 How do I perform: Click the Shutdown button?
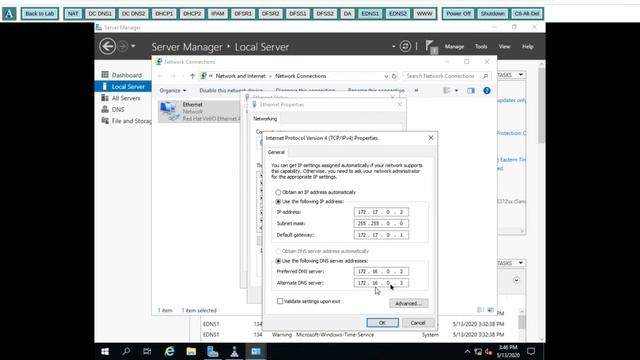(x=493, y=13)
